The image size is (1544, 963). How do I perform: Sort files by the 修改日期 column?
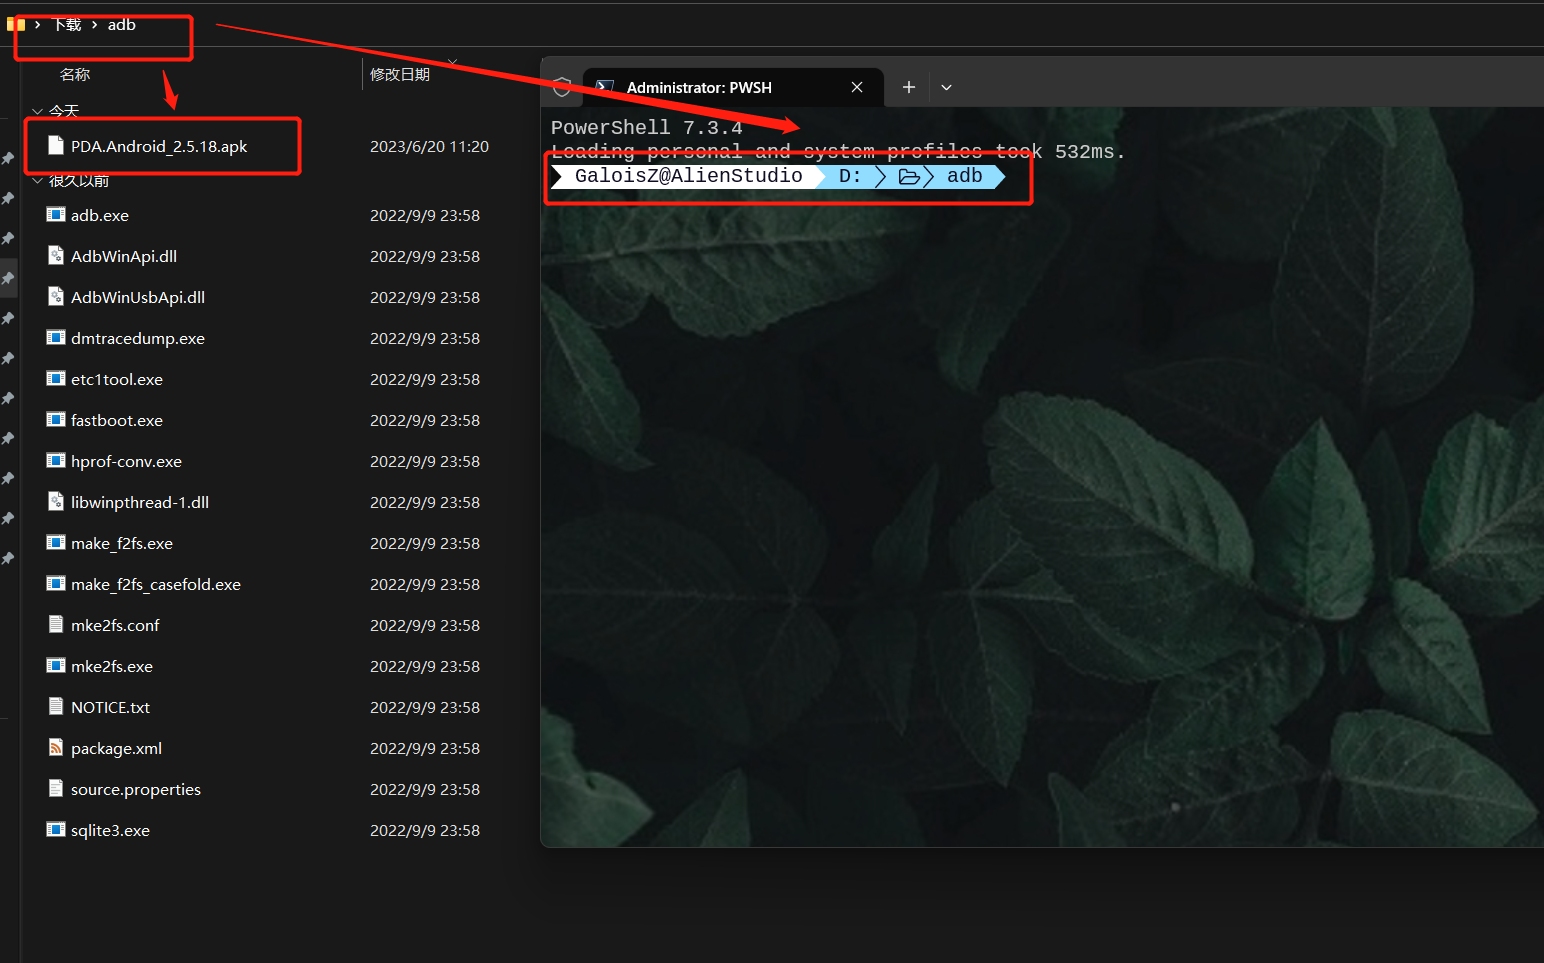400,74
